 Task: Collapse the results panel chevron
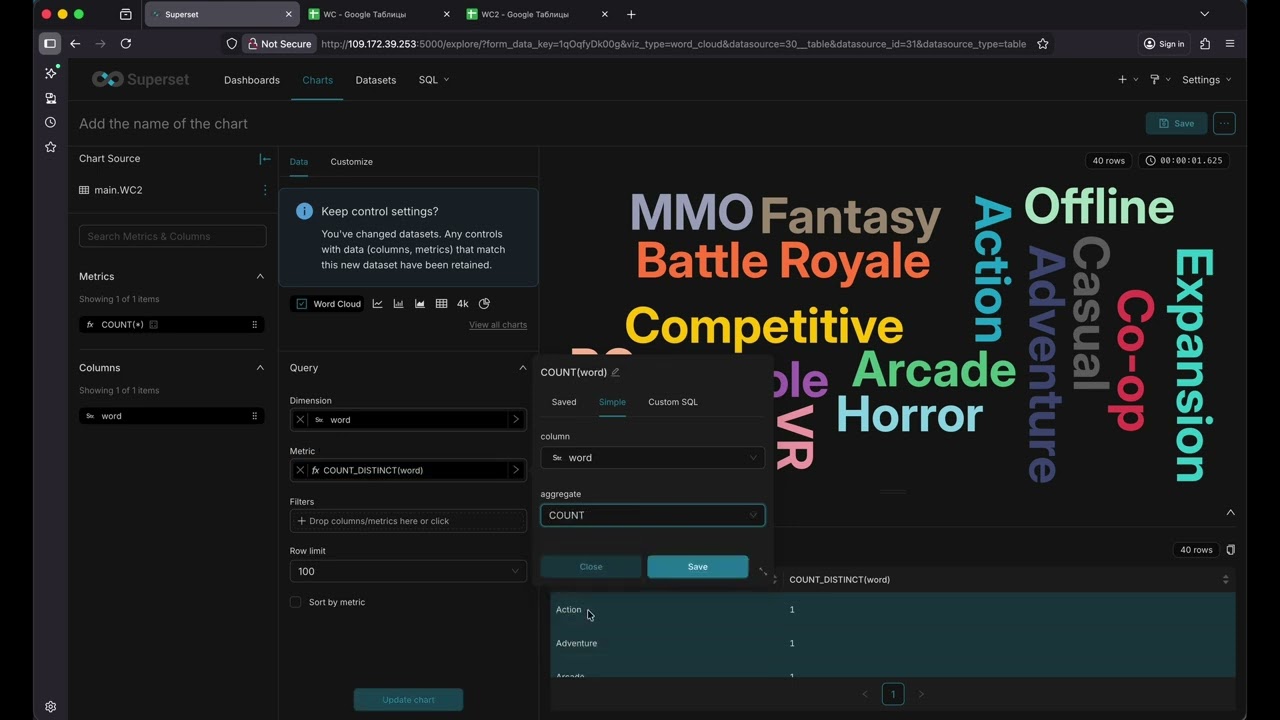tap(1230, 513)
